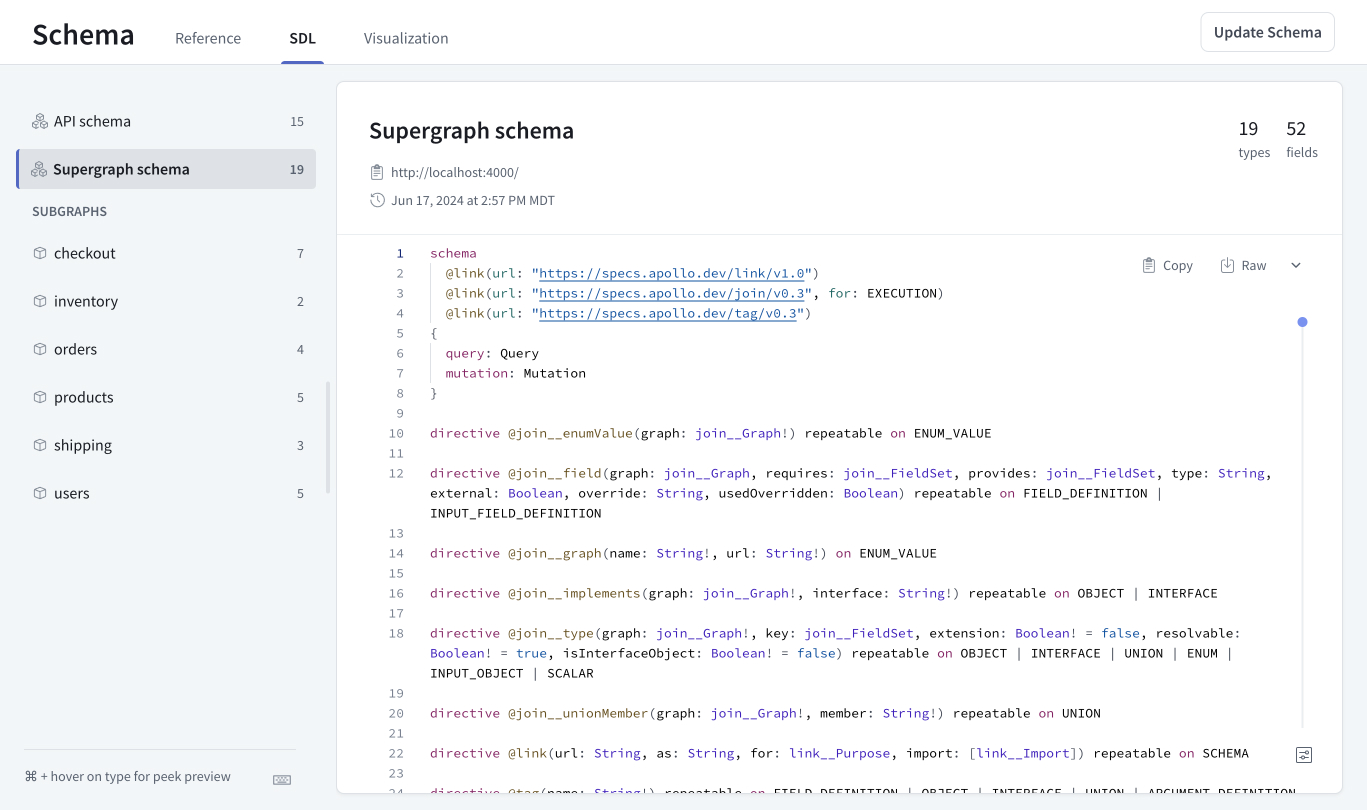This screenshot has width=1367, height=810.
Task: Click the Supergraph schema graph icon
Action: [39, 169]
